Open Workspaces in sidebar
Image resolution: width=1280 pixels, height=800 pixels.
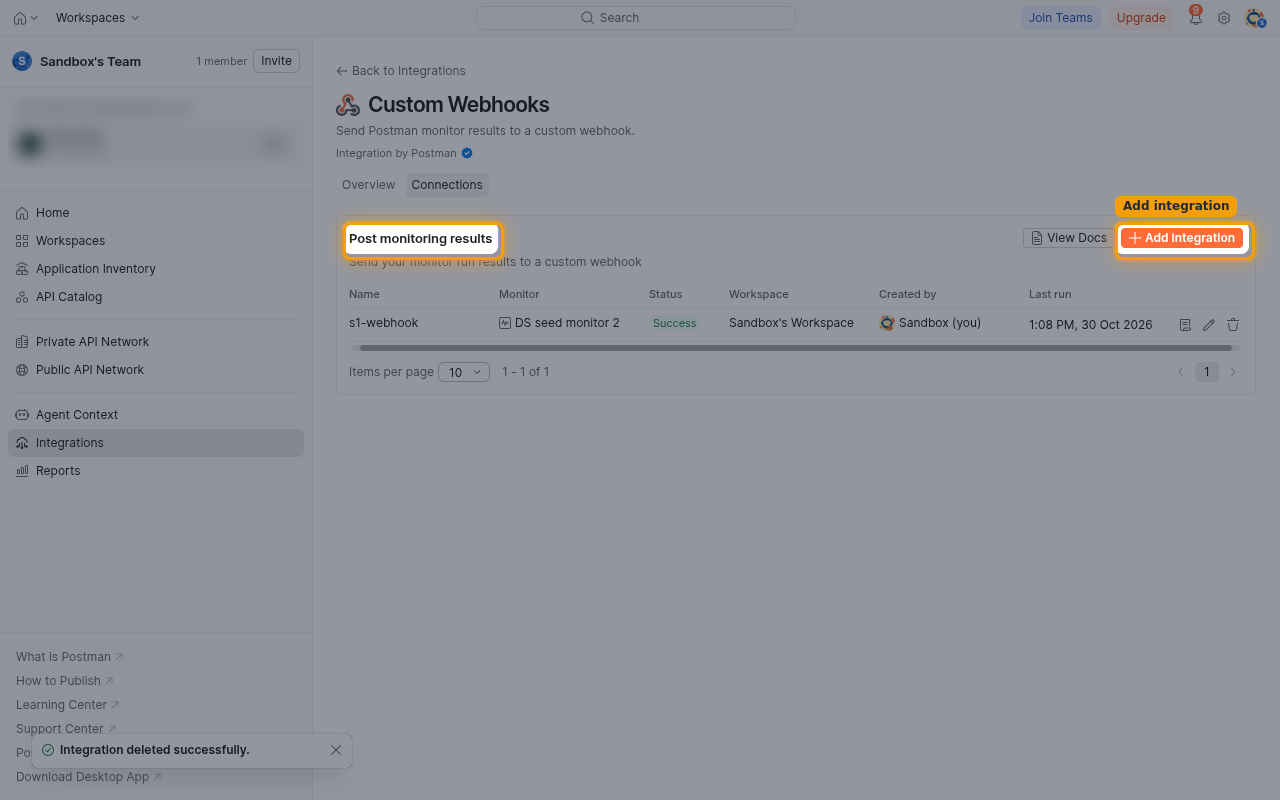[156, 241]
